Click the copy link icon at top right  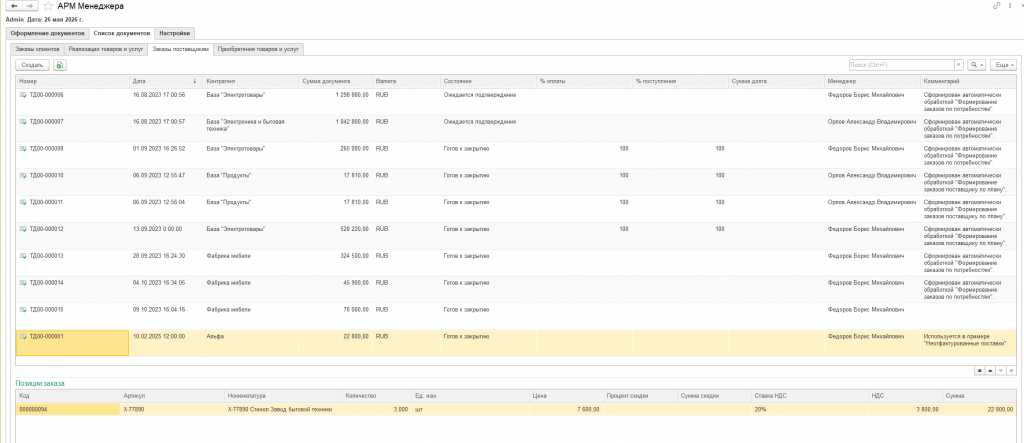tap(997, 6)
